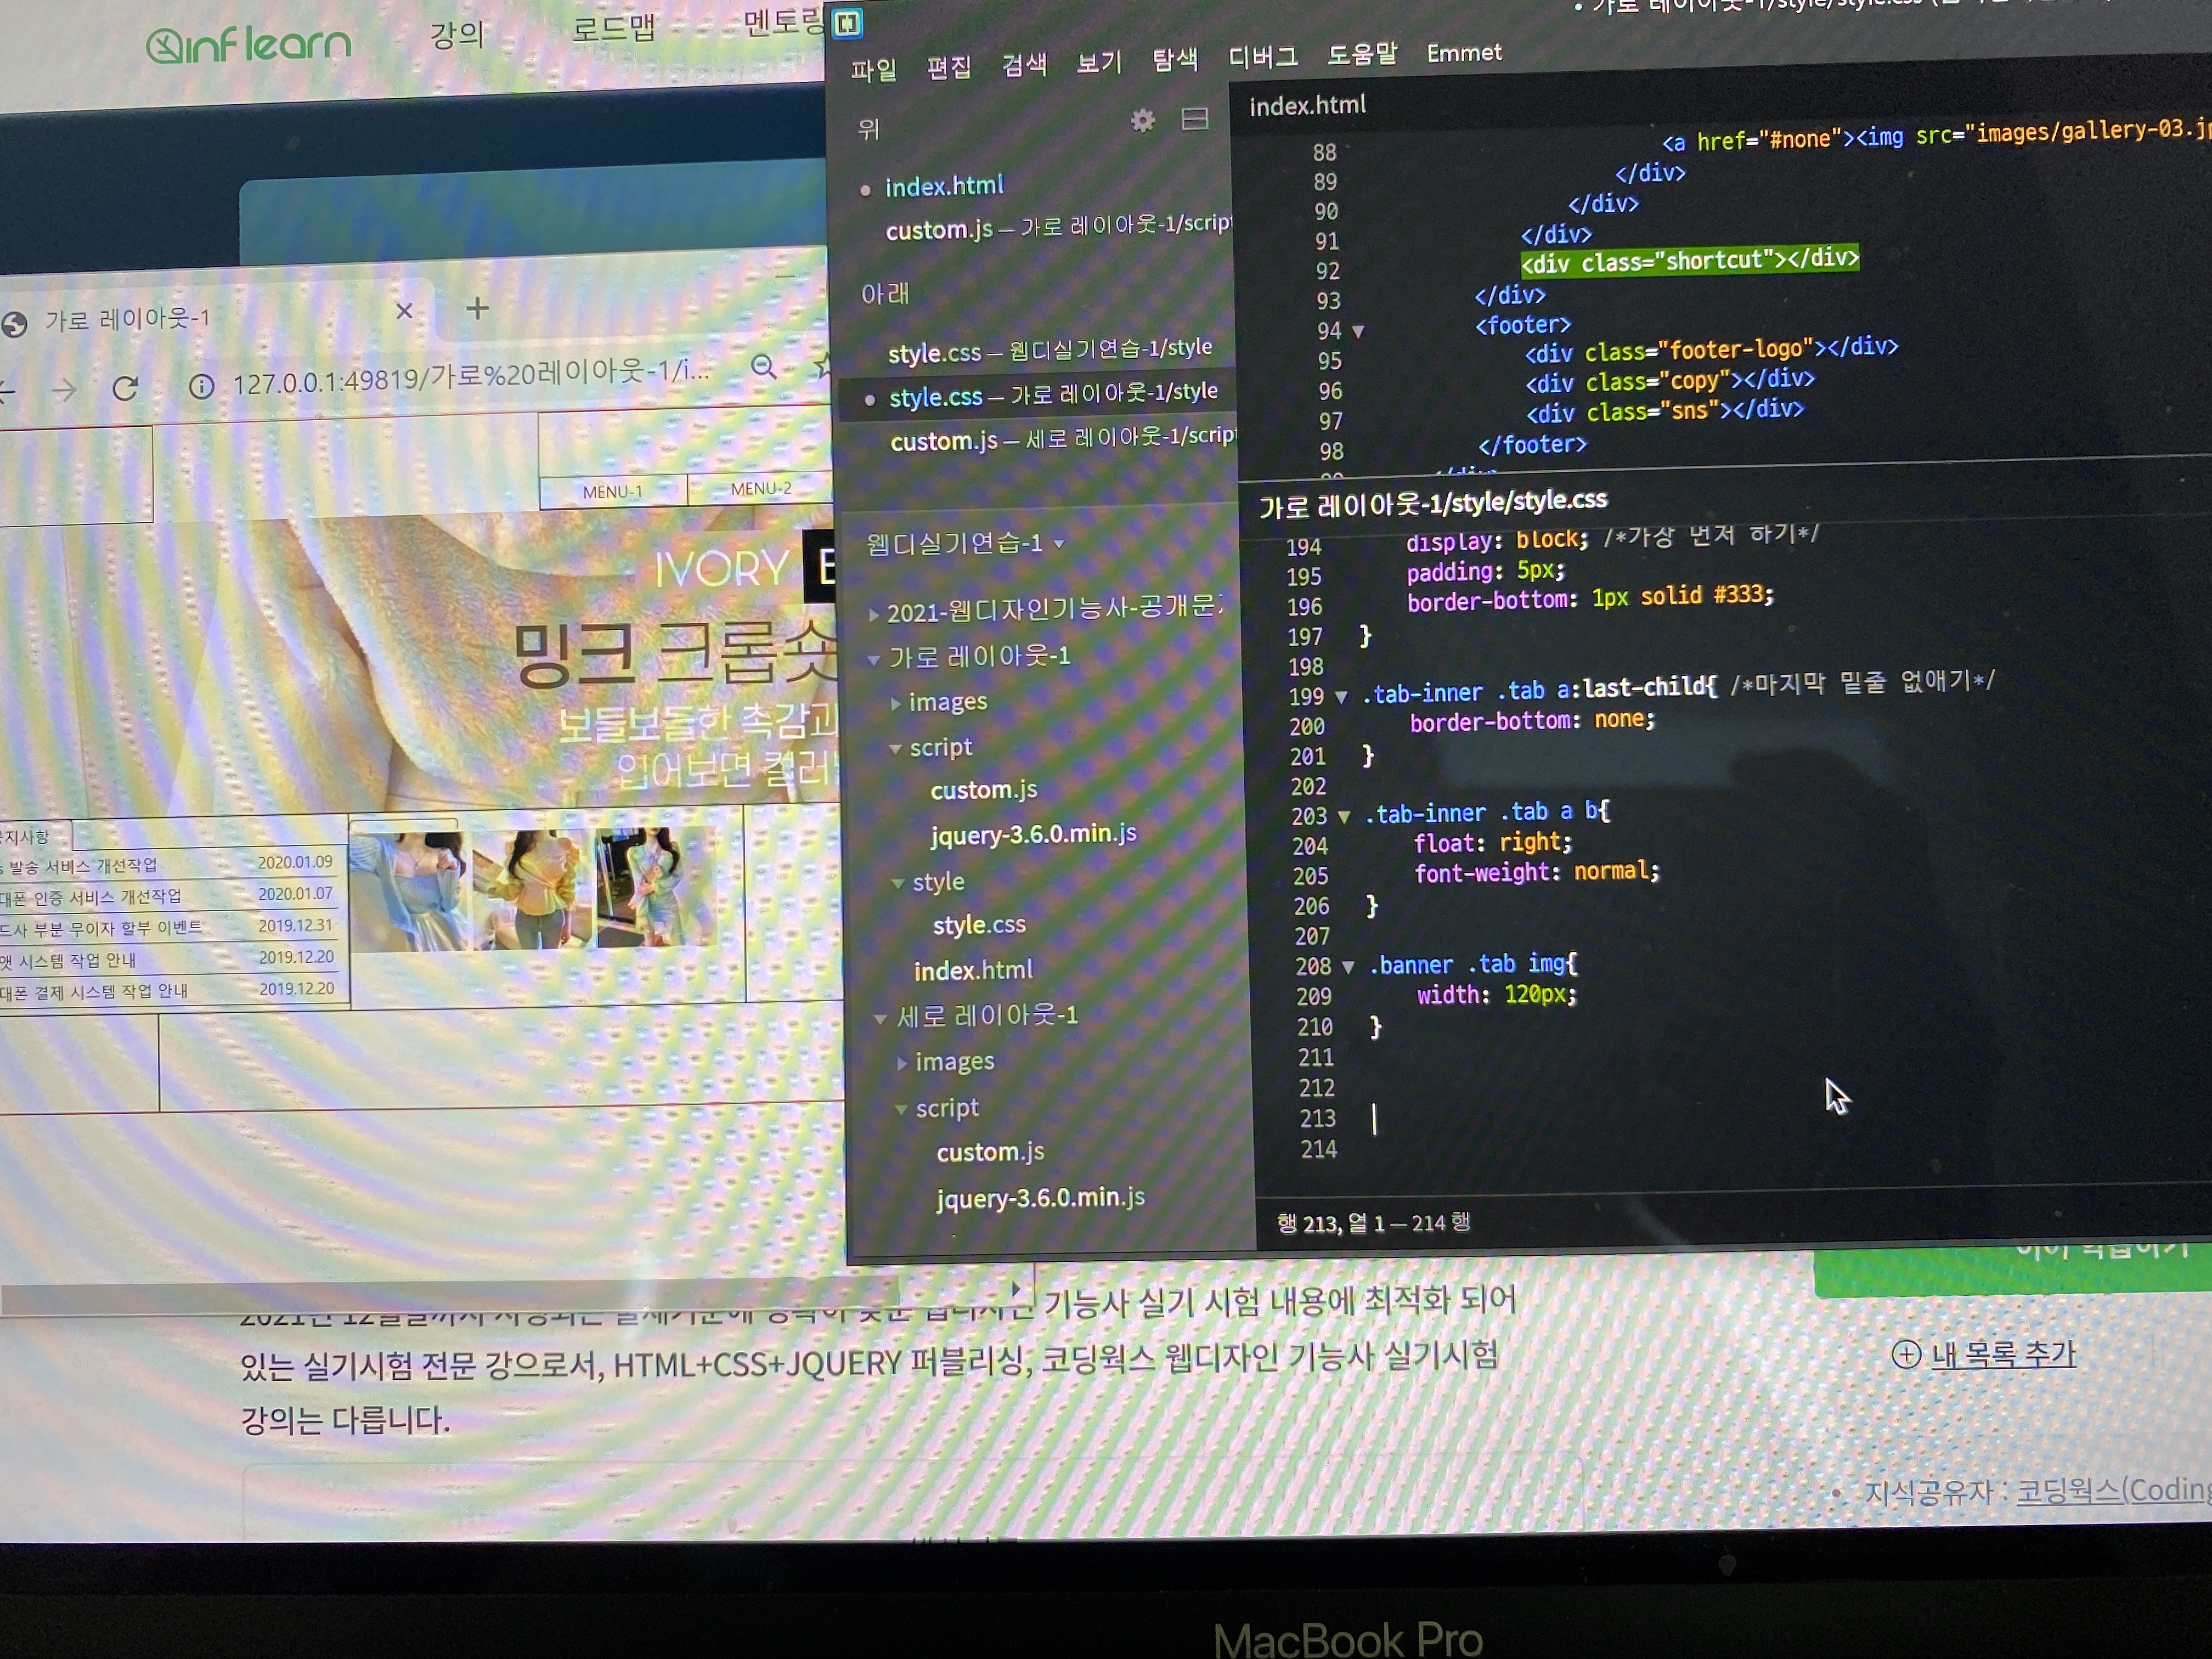Click the Inflearn logo
The image size is (2212, 1659).
tap(249, 46)
